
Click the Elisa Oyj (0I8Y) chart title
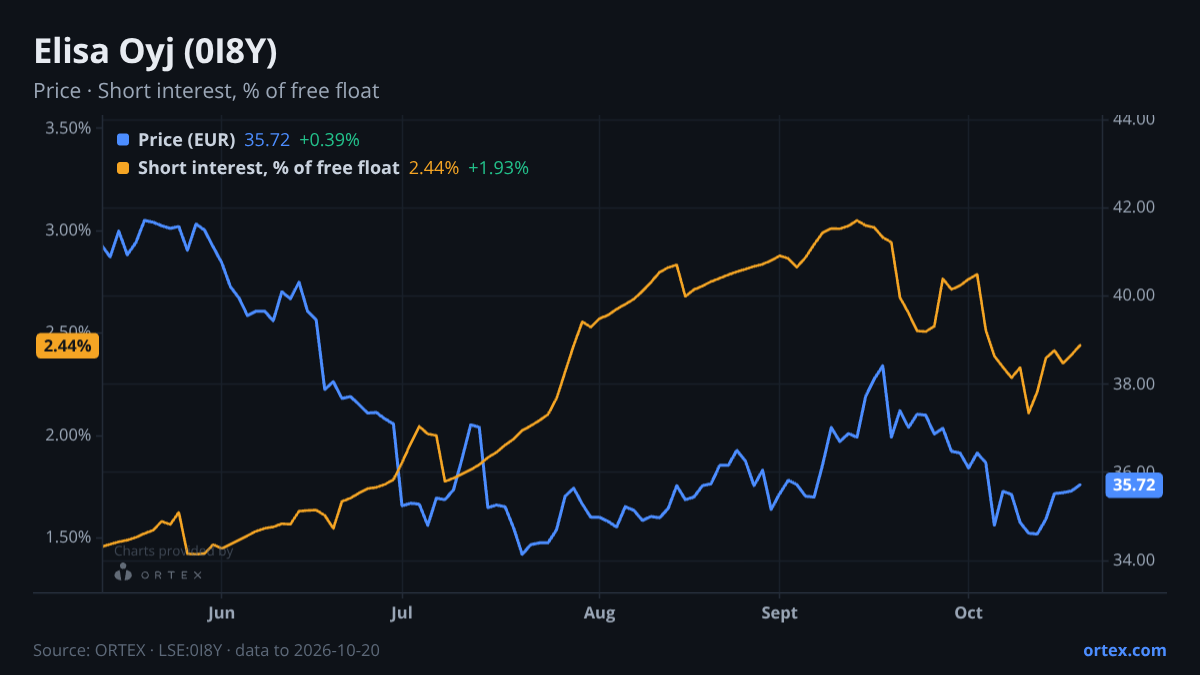point(155,52)
